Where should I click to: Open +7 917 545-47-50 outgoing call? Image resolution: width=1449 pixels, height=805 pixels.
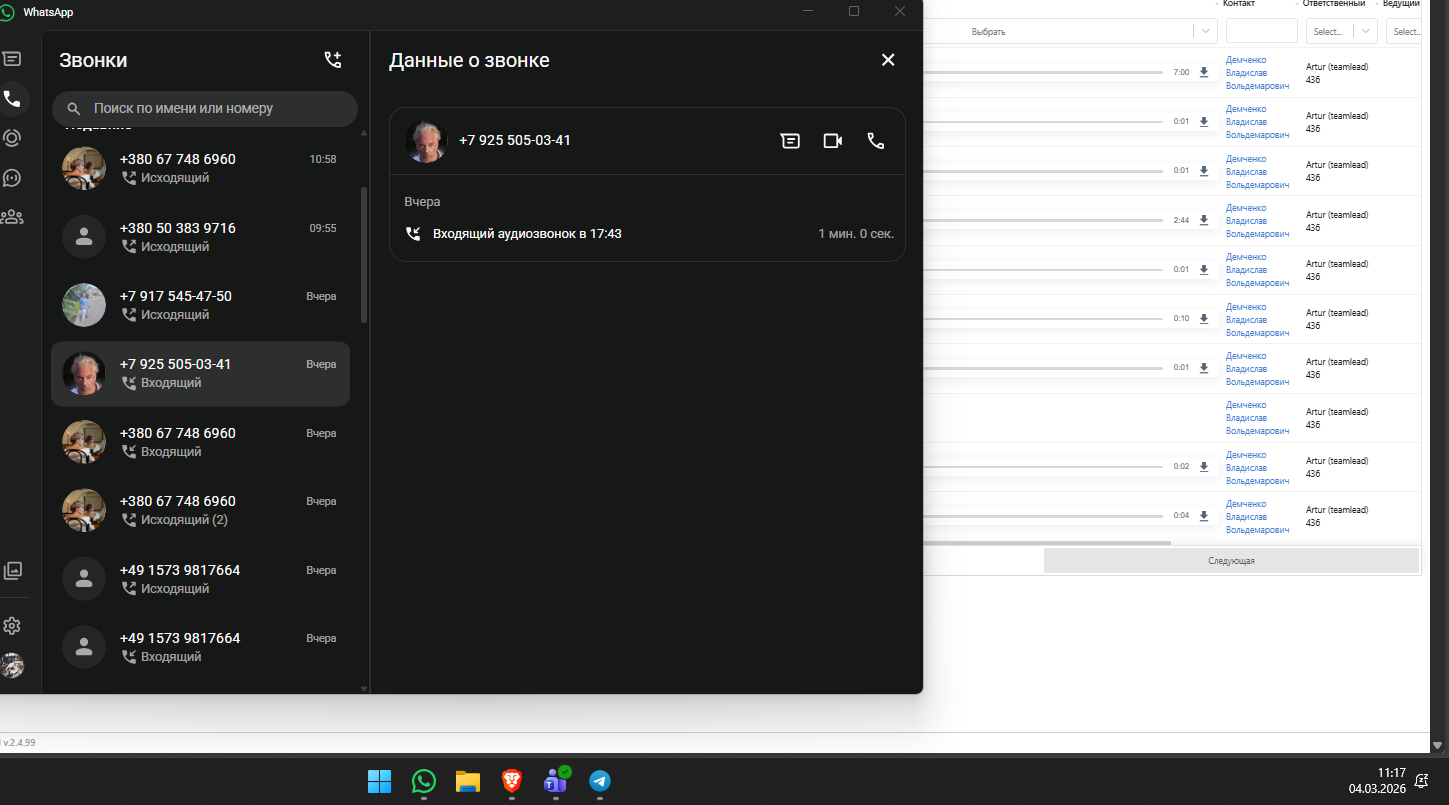200,305
